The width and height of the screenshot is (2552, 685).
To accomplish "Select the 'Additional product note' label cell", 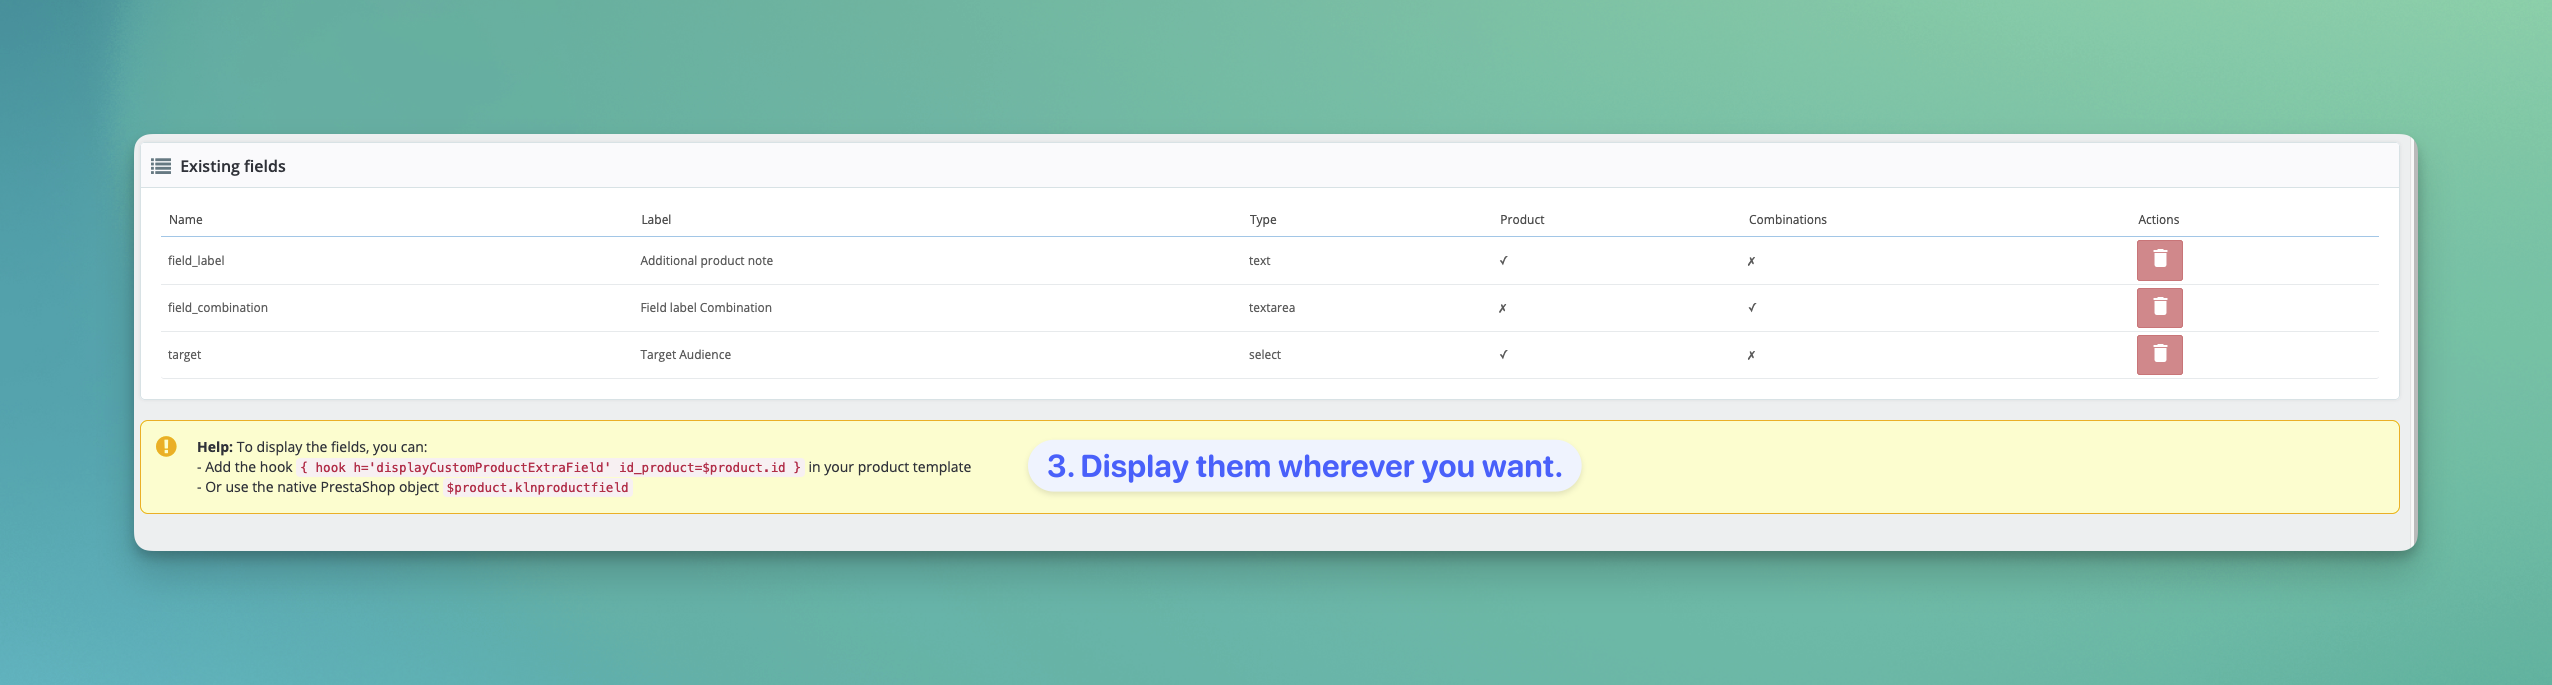I will 706,261.
